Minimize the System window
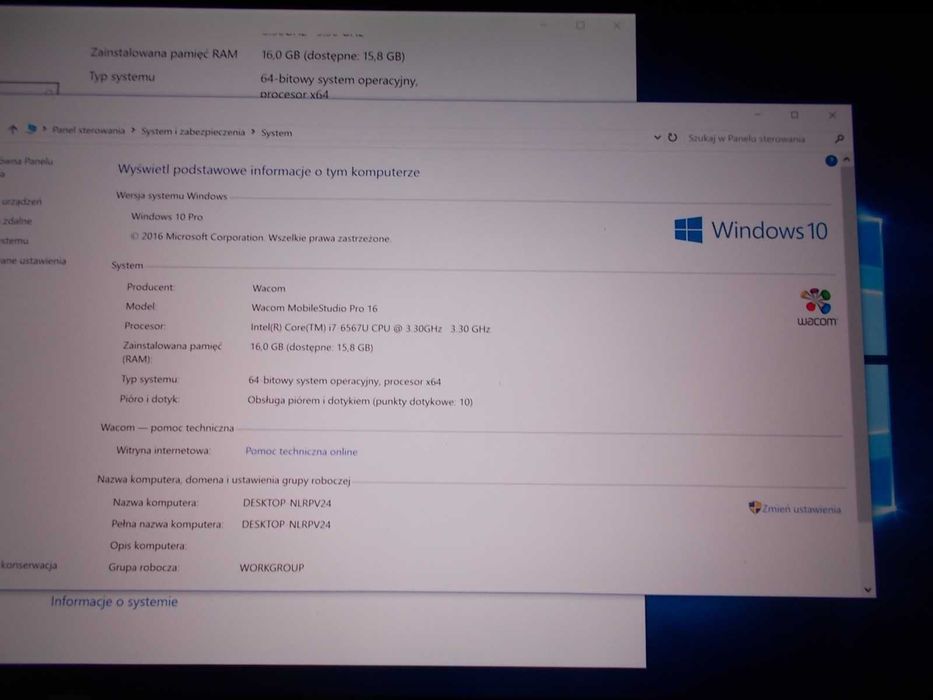The height and width of the screenshot is (700, 933). (x=758, y=114)
